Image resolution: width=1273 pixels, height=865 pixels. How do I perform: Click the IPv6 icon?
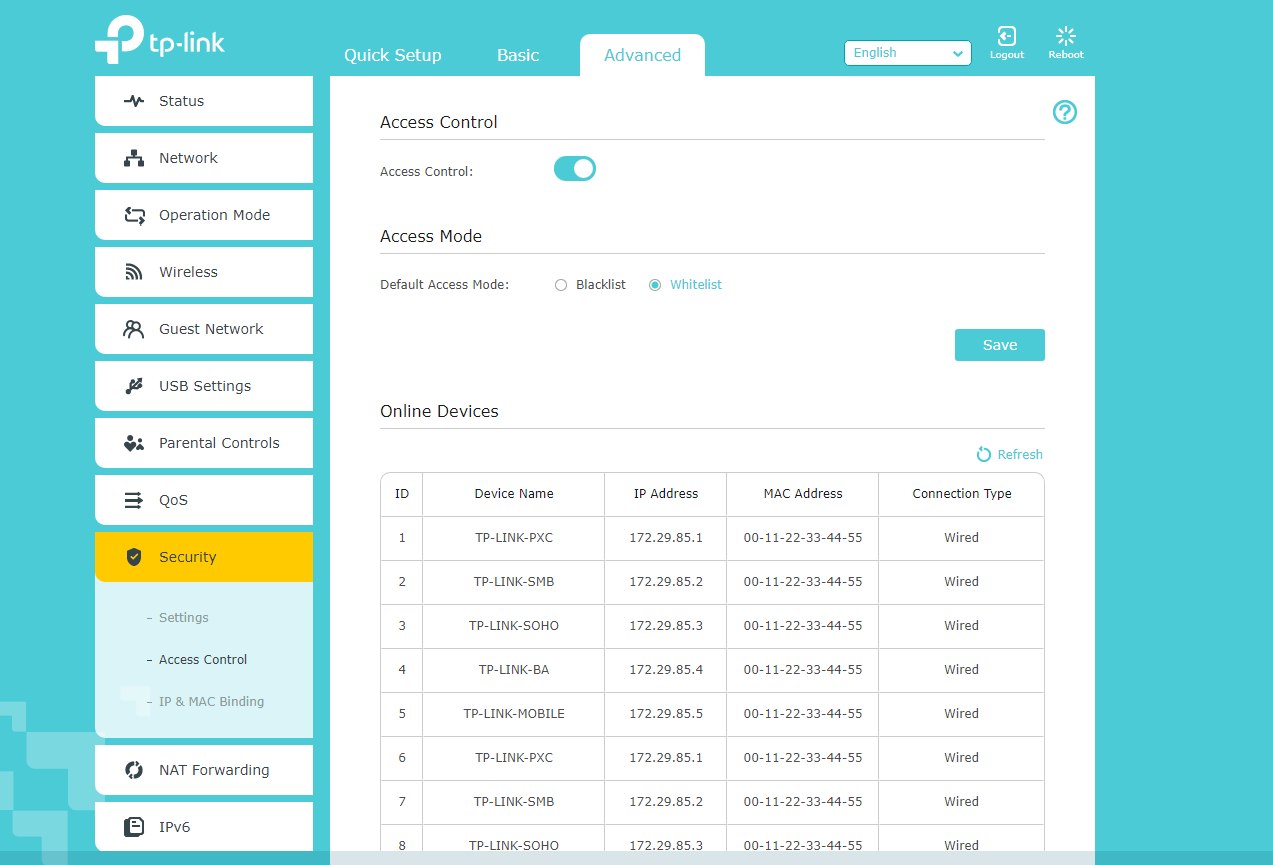[134, 827]
